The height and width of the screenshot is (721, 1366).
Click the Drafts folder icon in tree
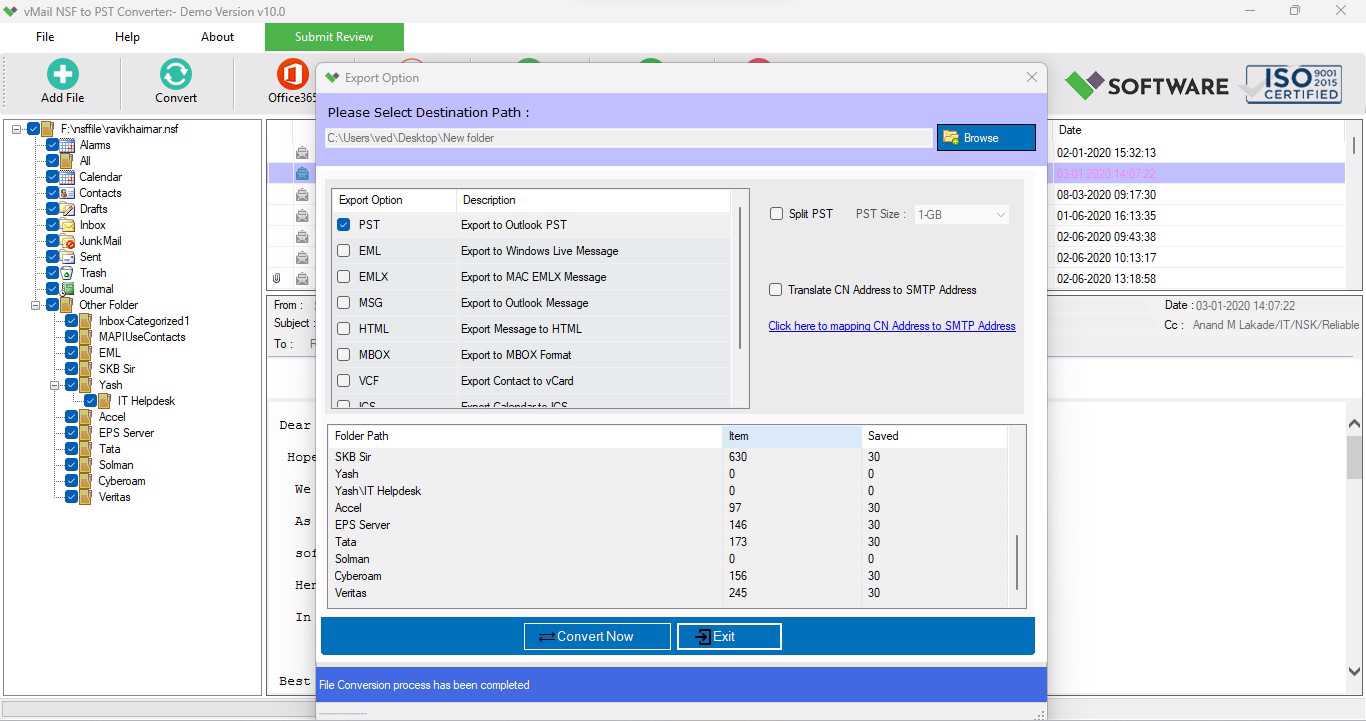(x=67, y=209)
